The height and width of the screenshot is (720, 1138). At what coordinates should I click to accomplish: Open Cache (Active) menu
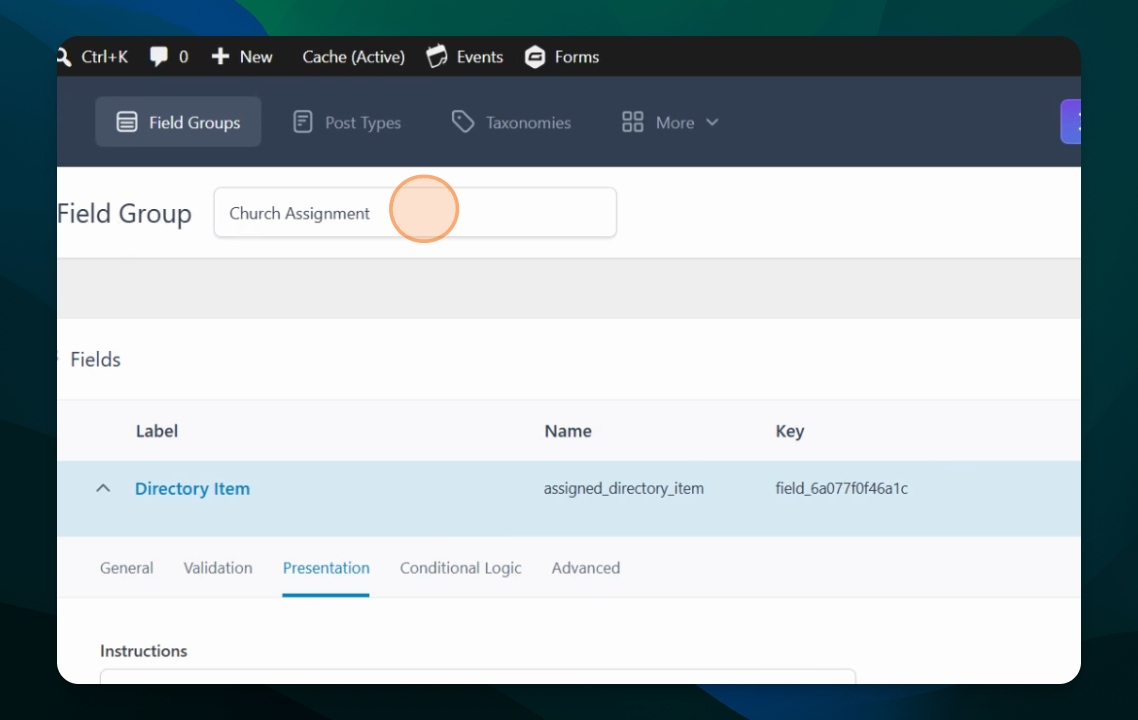click(353, 57)
